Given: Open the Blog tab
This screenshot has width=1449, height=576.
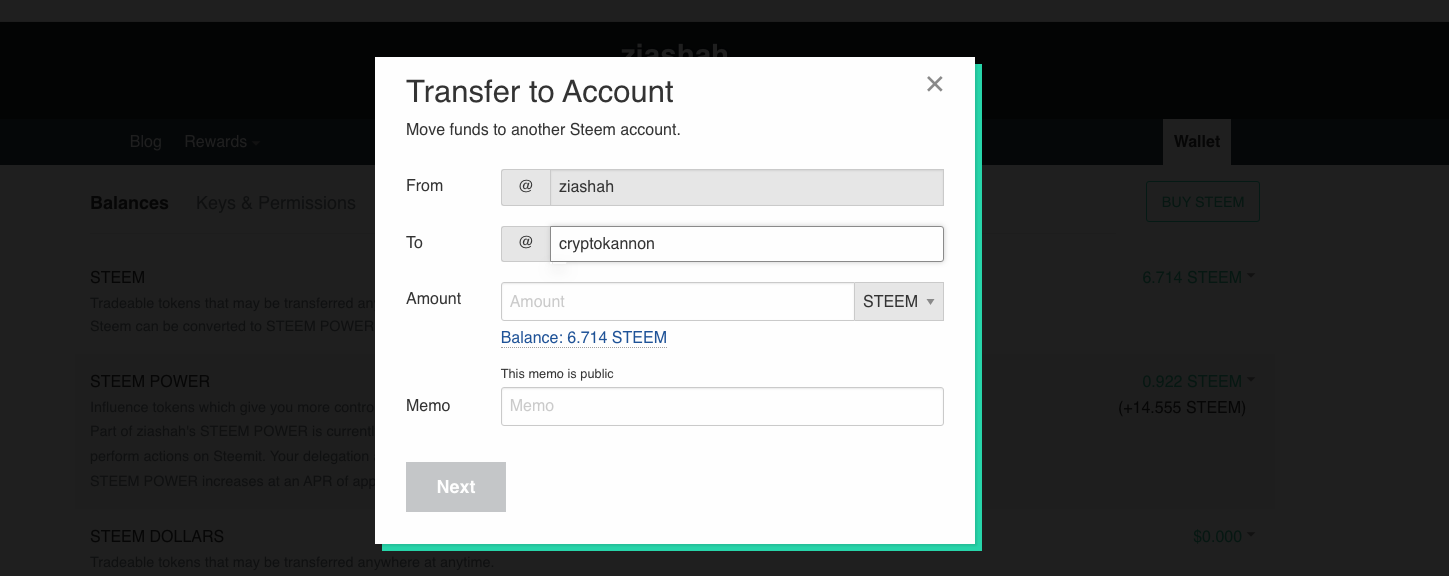Looking at the screenshot, I should (145, 142).
